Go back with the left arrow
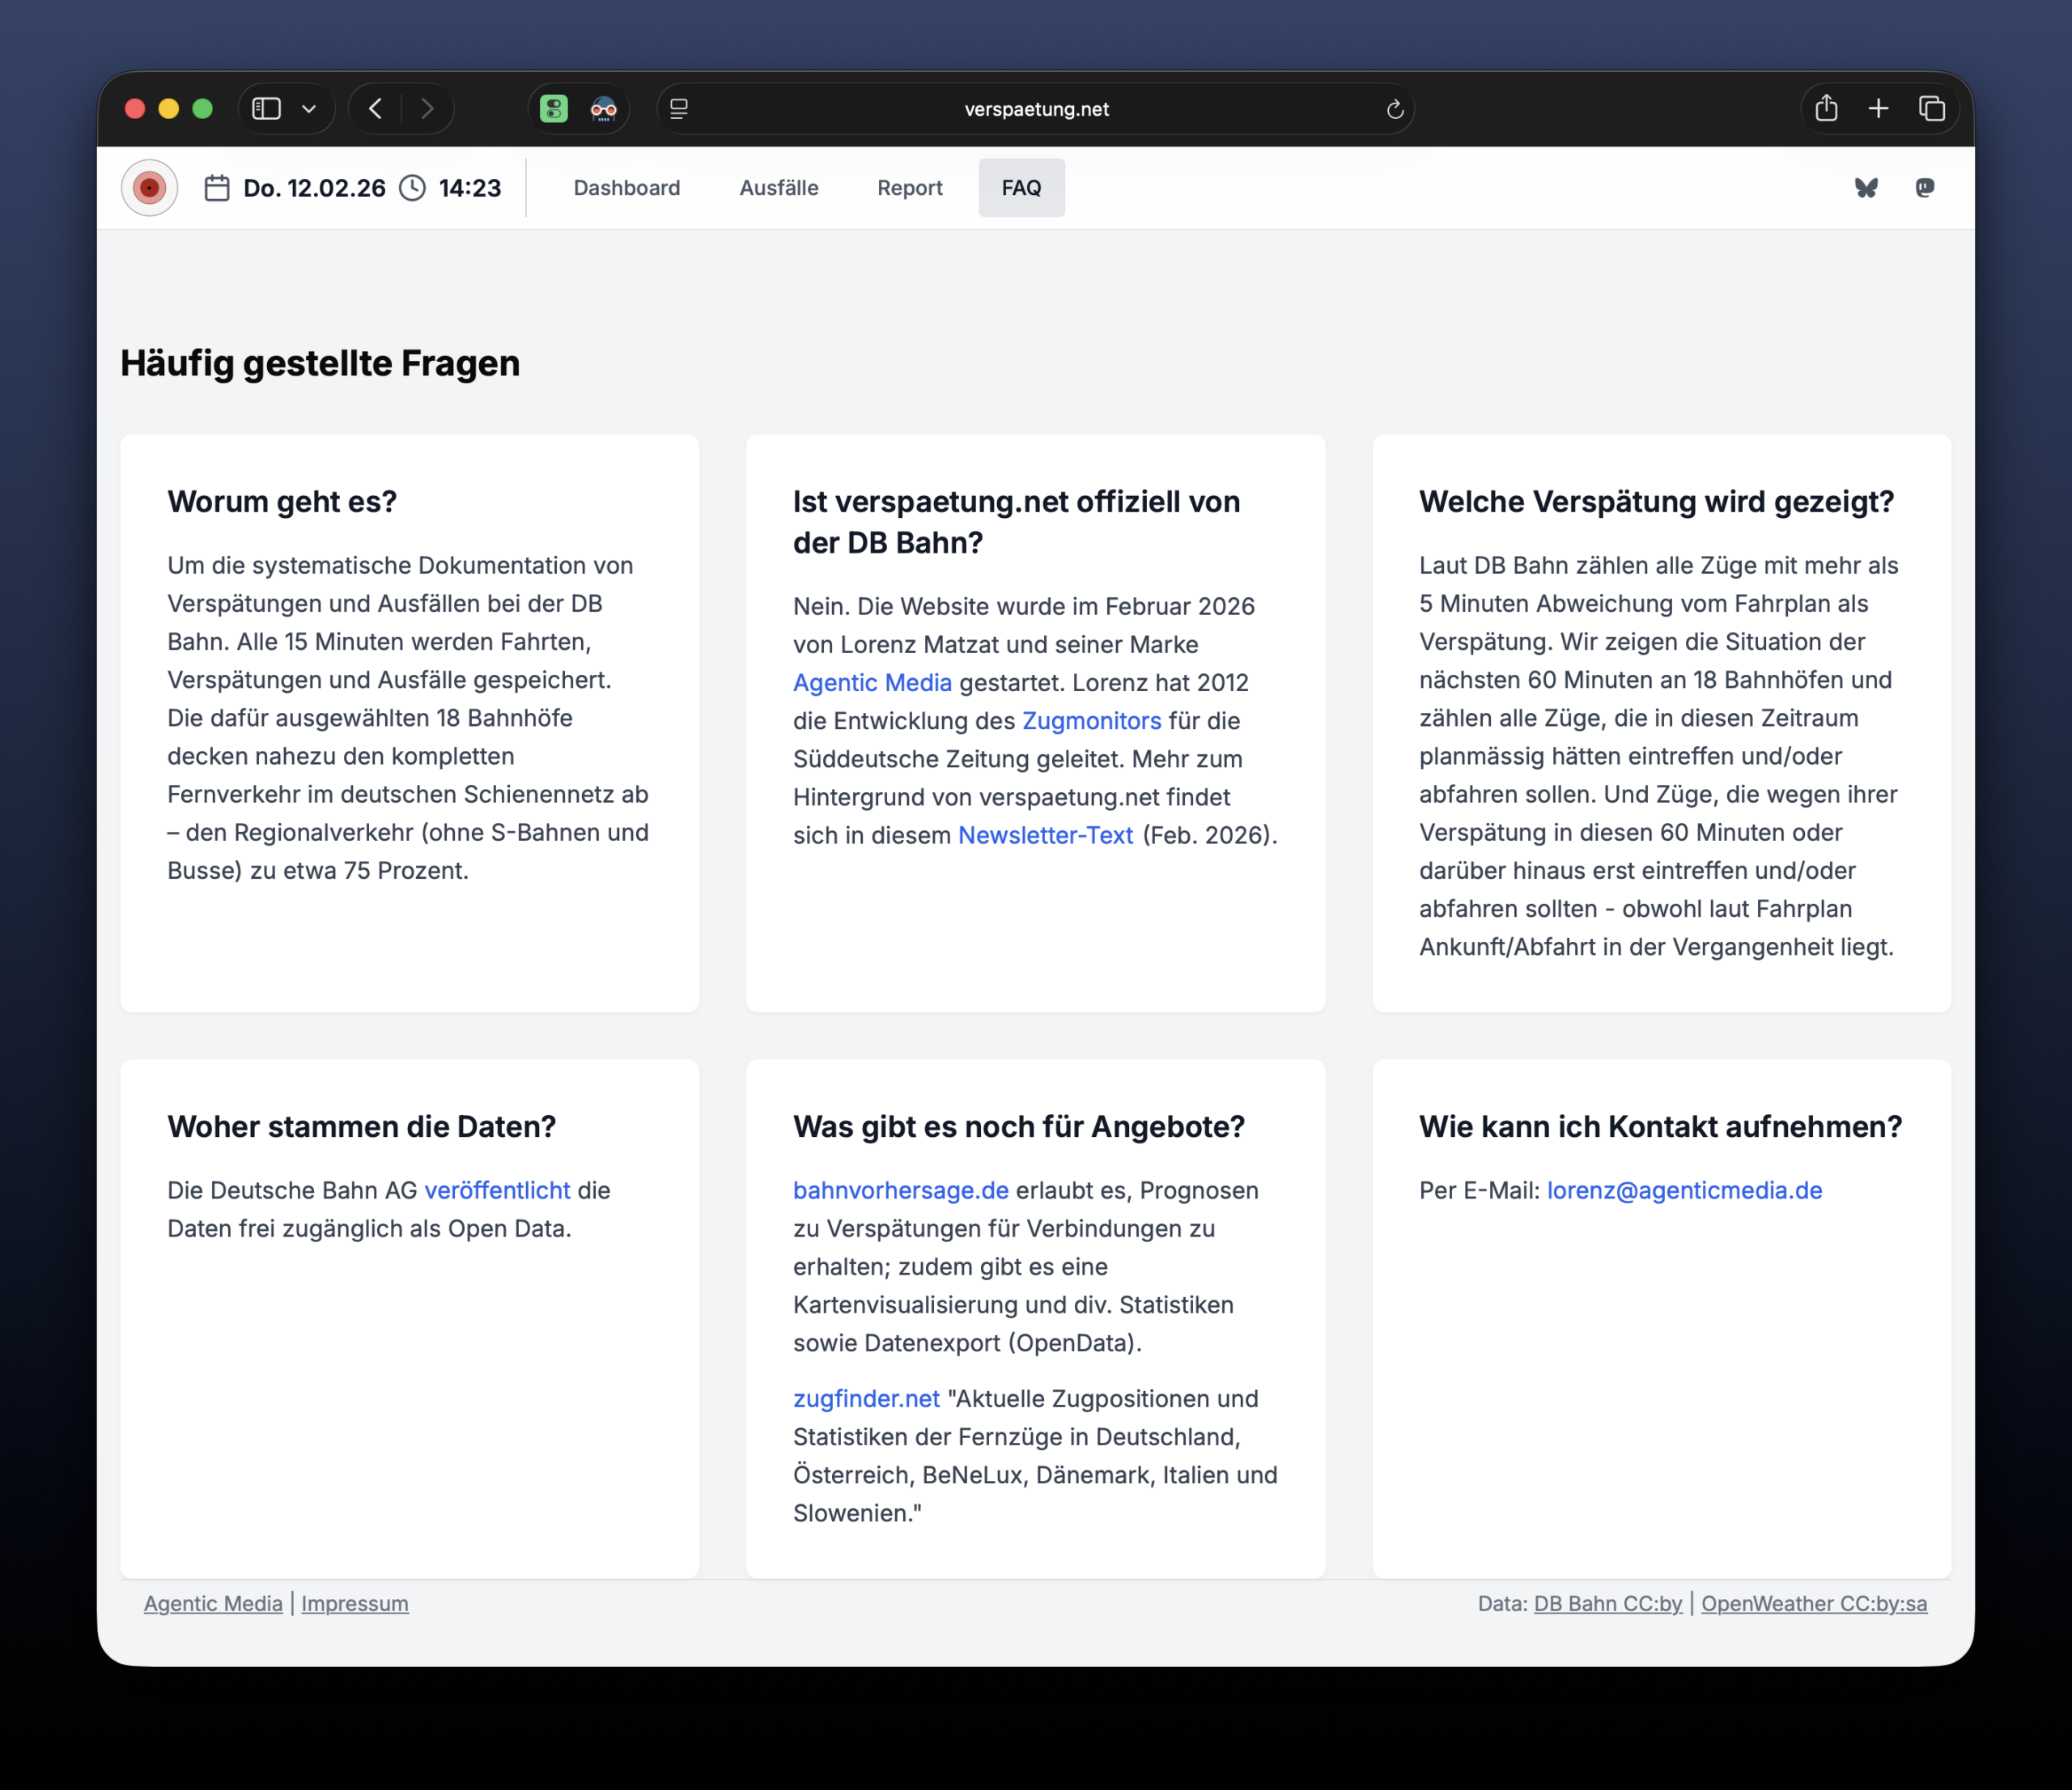Screen dimensions: 2072x1790 coord(376,108)
